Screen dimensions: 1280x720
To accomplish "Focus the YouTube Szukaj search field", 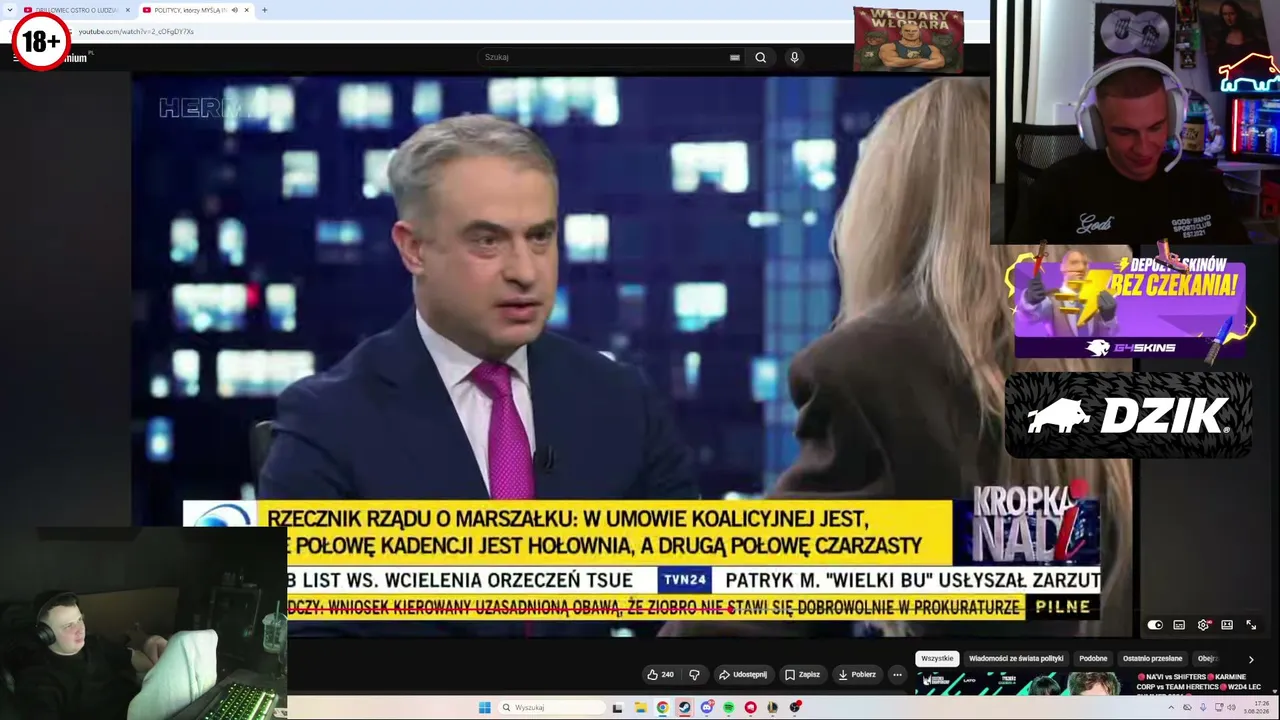I will [x=605, y=57].
